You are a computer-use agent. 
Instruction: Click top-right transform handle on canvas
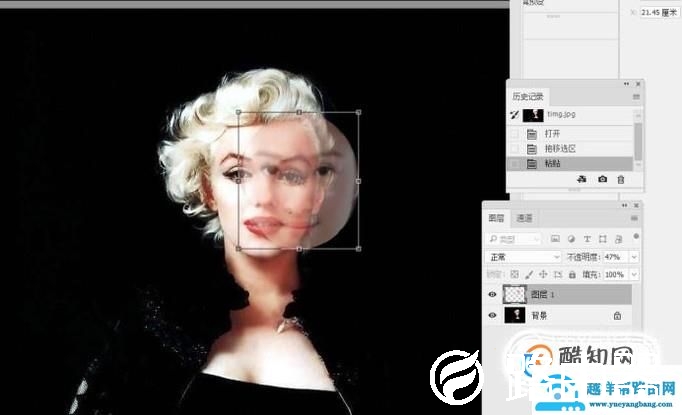pos(358,112)
